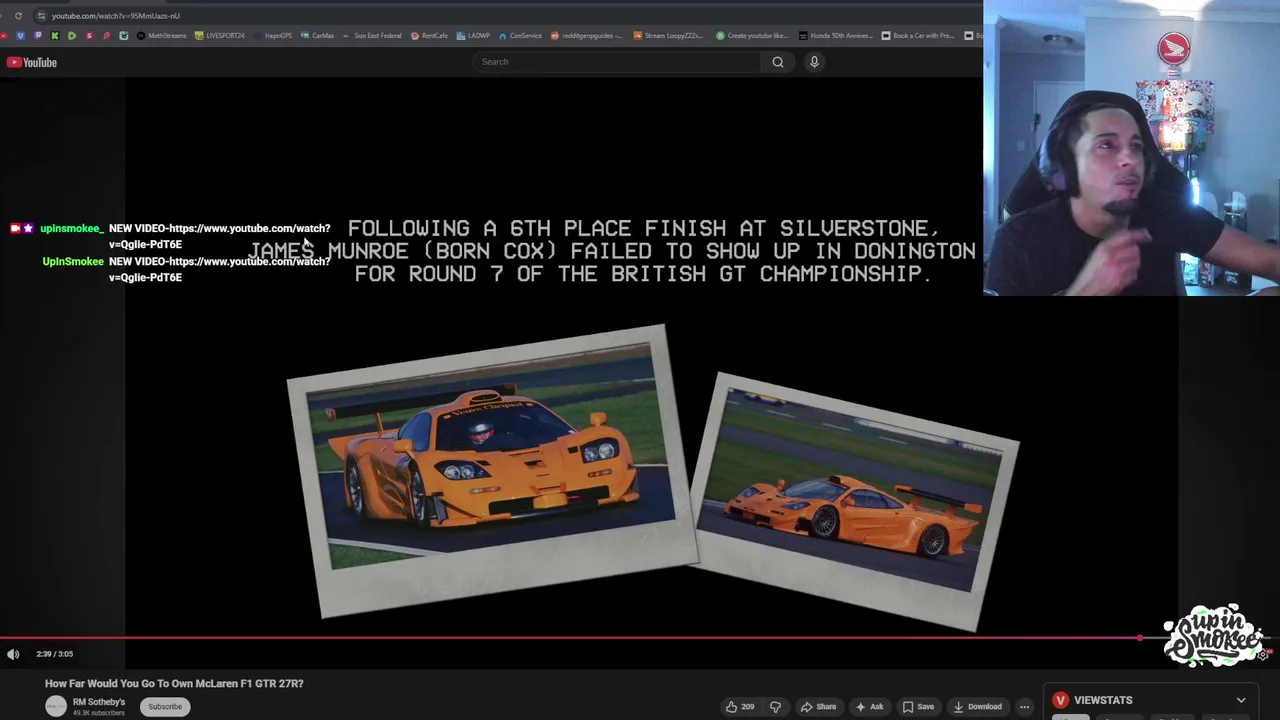This screenshot has height=720, width=1280.
Task: Expand the VIEWSTATS panel chevron
Action: 1241,700
